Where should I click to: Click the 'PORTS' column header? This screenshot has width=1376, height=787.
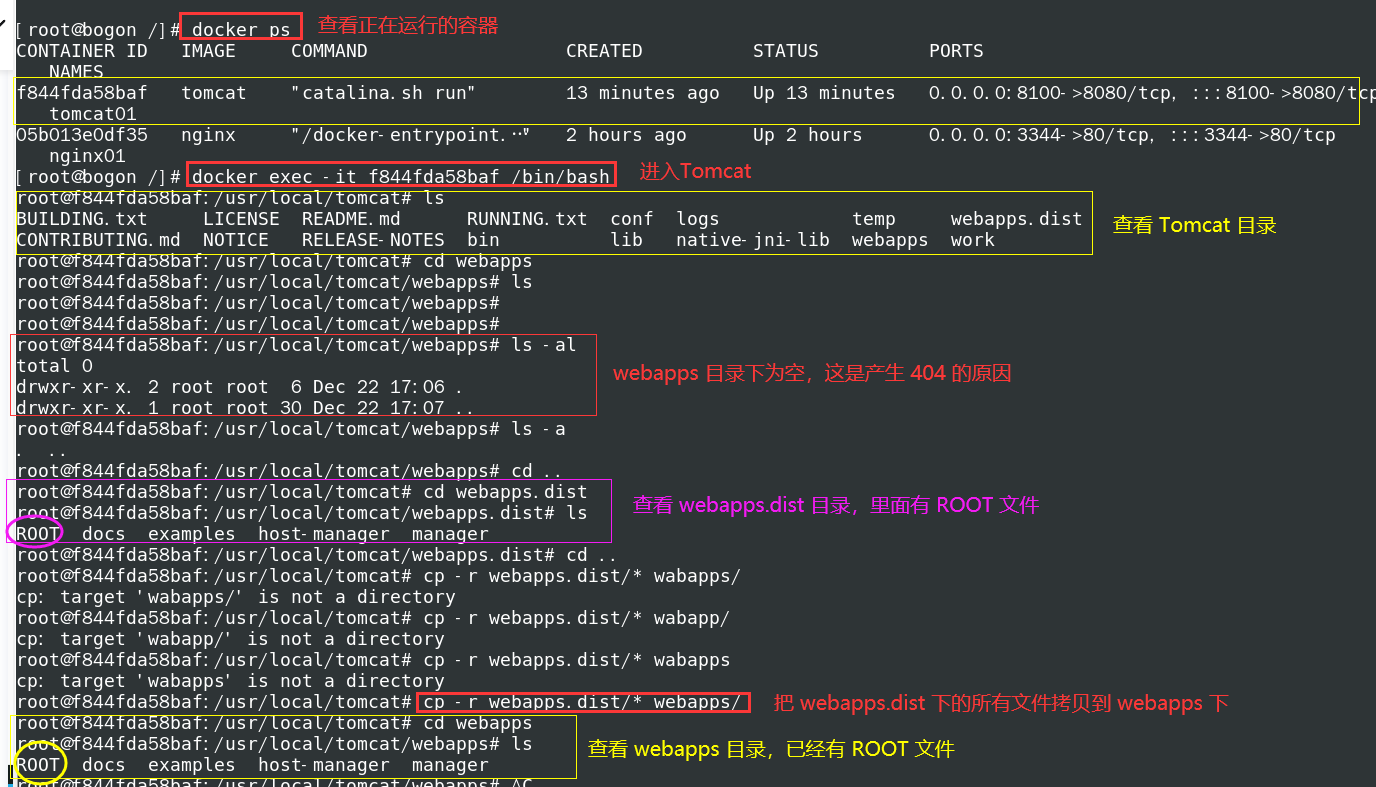click(x=956, y=51)
